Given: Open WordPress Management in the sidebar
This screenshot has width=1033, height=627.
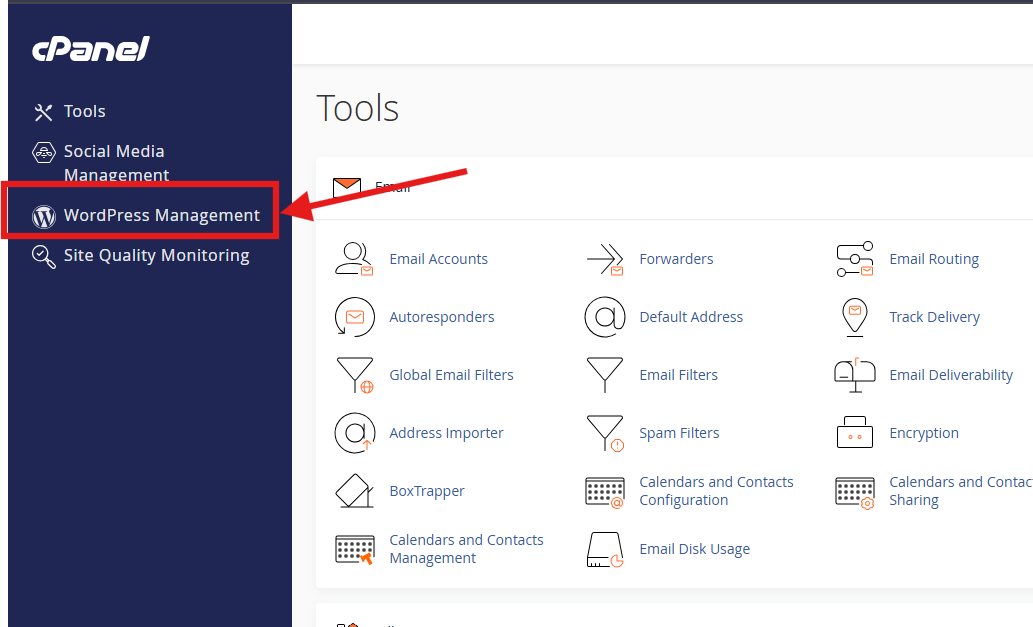Looking at the screenshot, I should point(162,215).
